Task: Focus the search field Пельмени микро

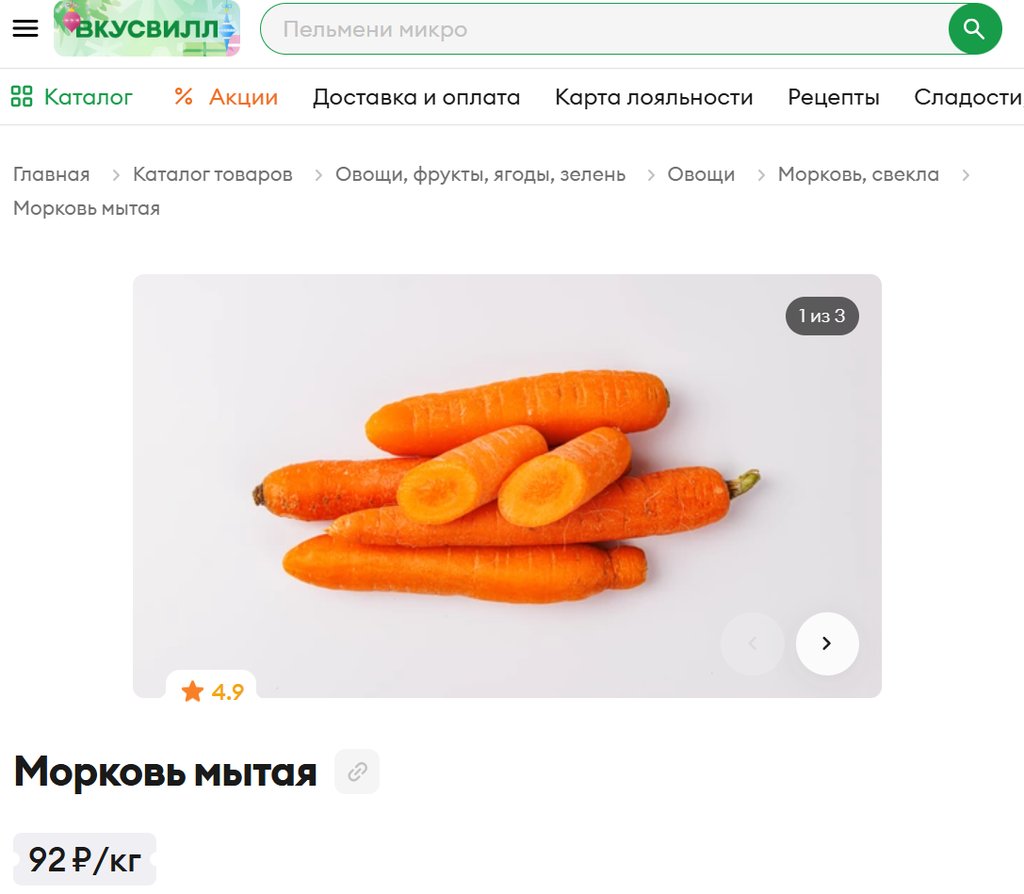Action: (x=604, y=29)
